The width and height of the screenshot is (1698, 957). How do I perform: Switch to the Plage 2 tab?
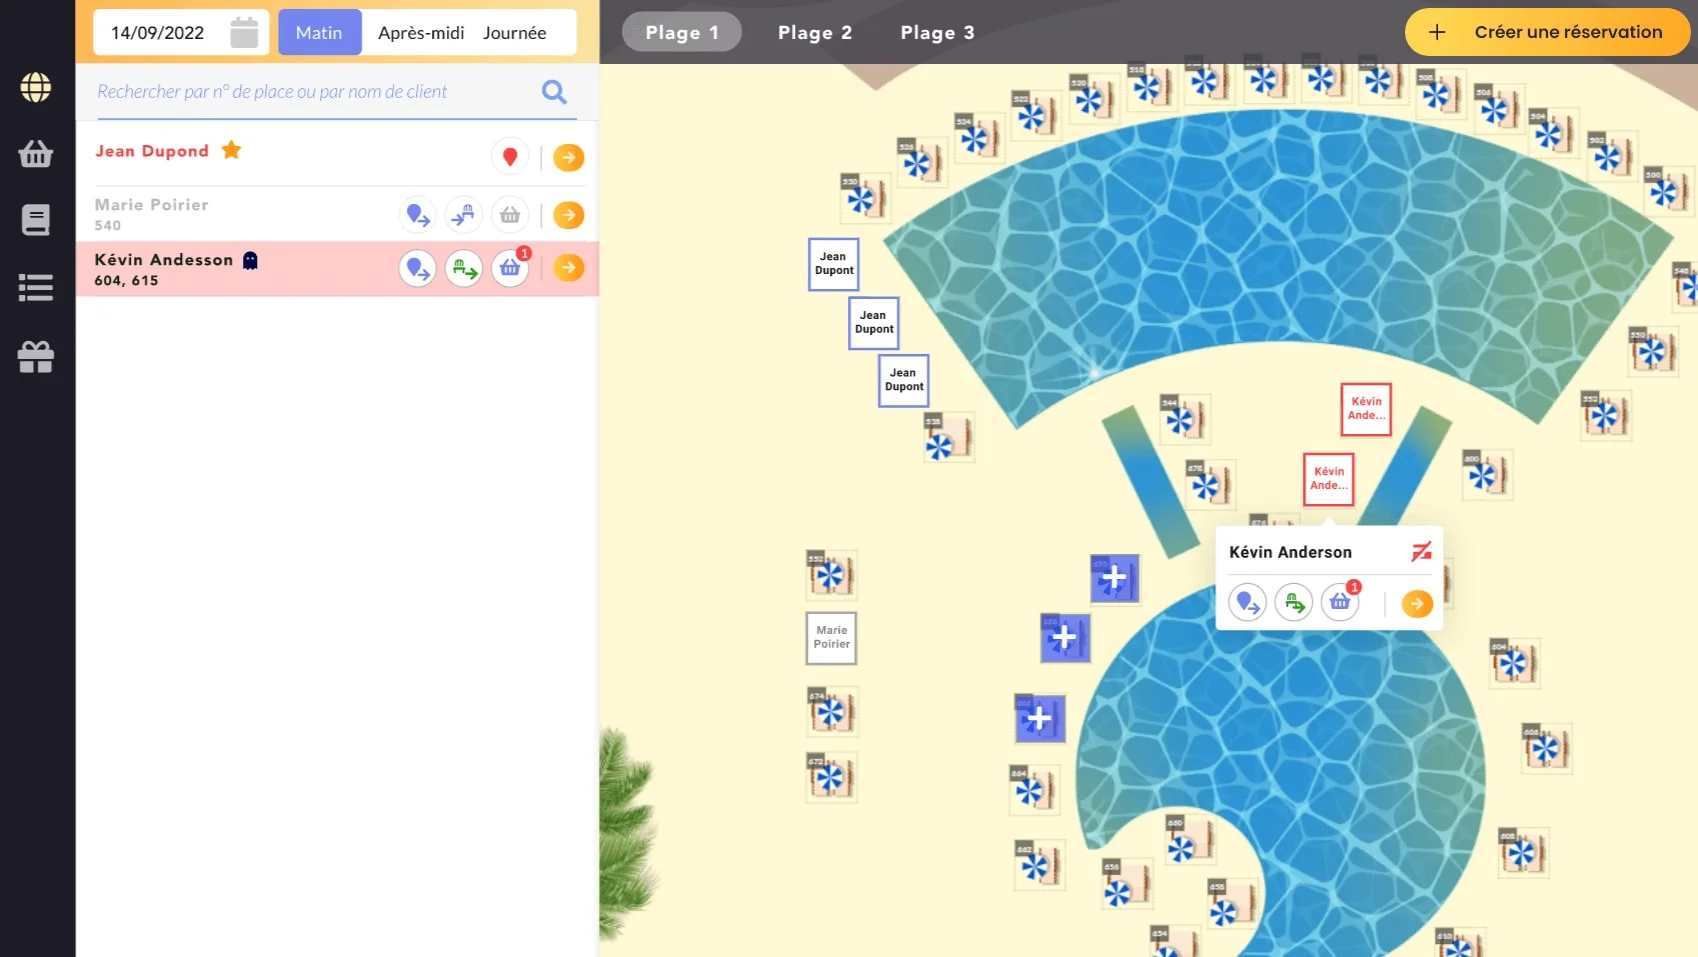(815, 33)
